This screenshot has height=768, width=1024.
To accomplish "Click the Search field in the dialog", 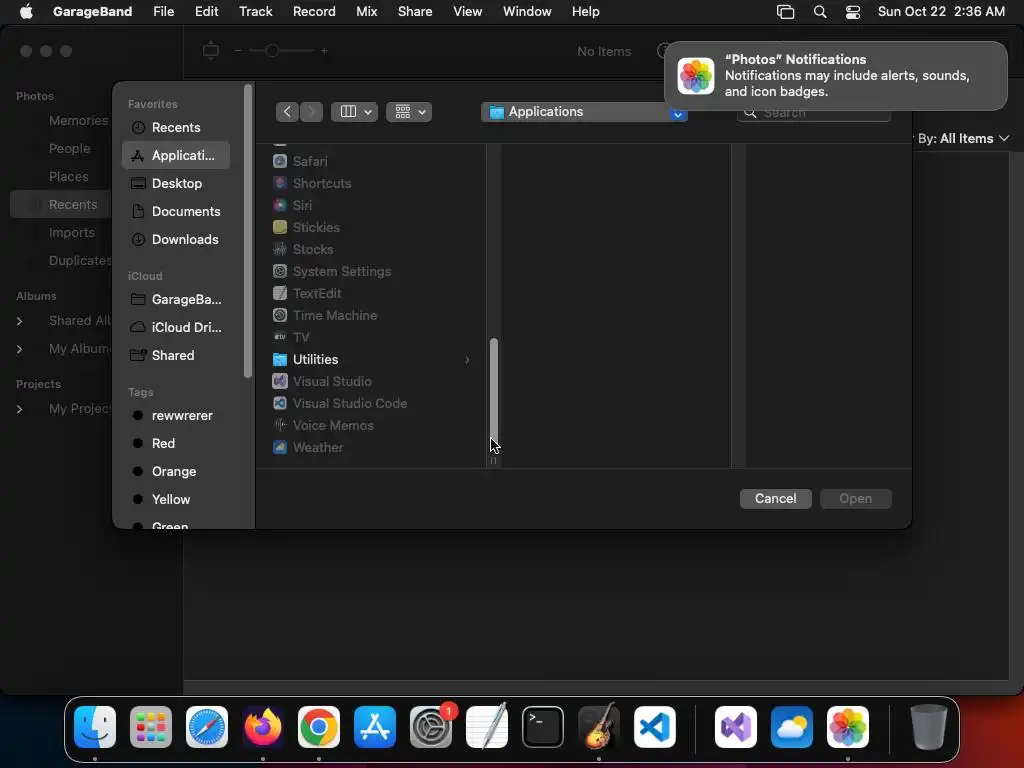I will (814, 113).
